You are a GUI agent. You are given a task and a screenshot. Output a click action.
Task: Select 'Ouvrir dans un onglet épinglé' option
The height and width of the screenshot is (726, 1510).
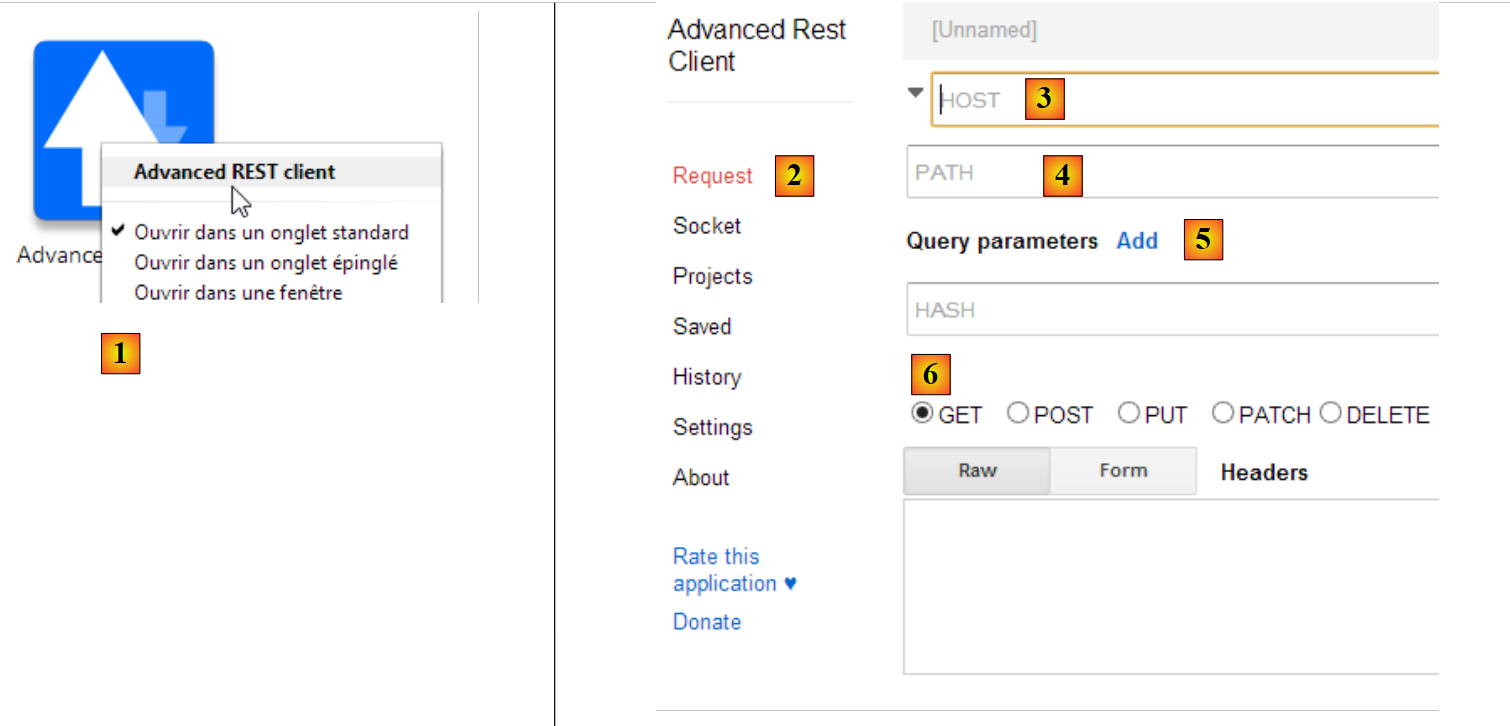point(266,263)
